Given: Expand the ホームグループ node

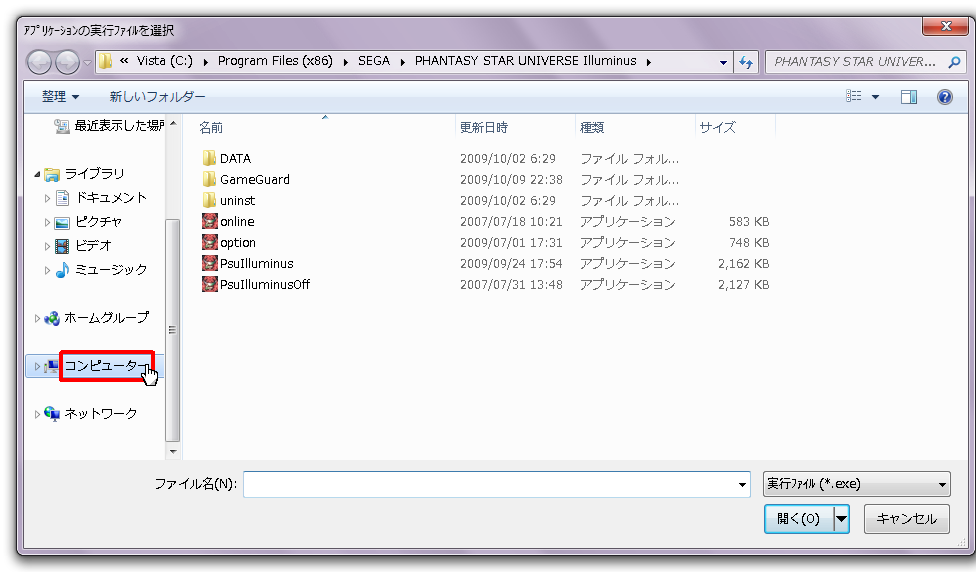Looking at the screenshot, I should pyautogui.click(x=37, y=318).
